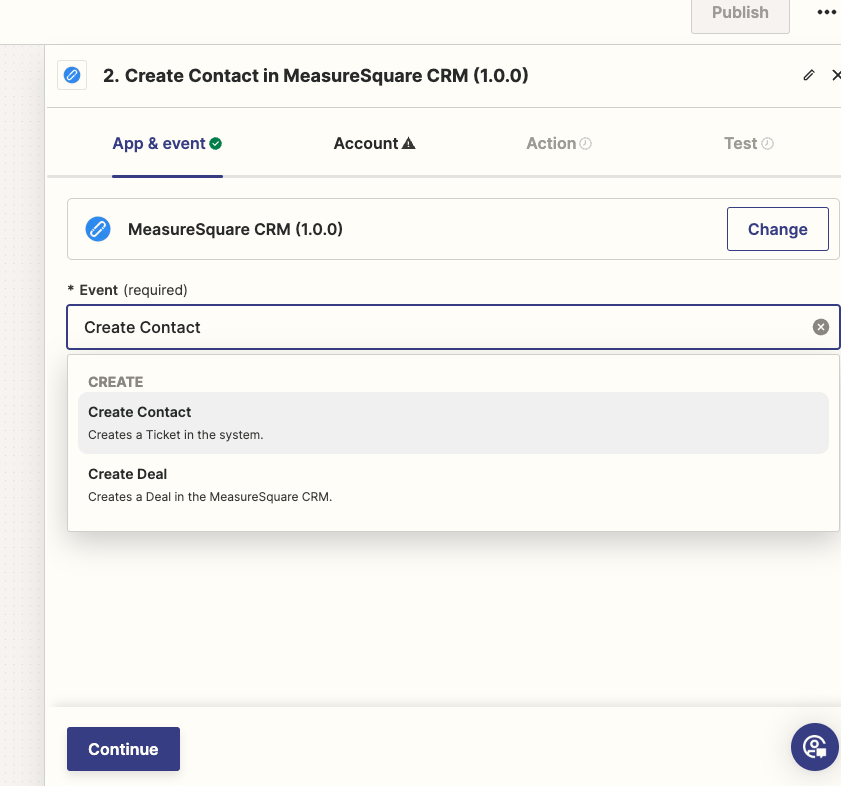Click the pencil icon to rename step
The width and height of the screenshot is (841, 786).
(809, 75)
